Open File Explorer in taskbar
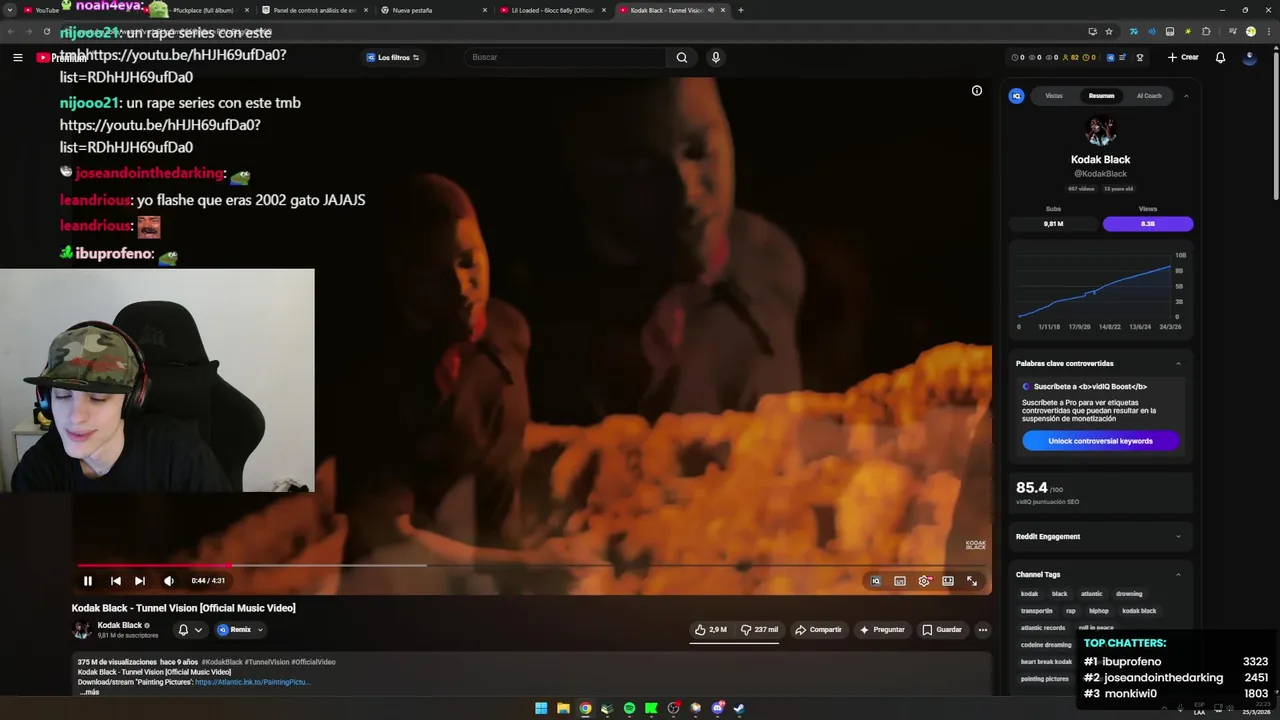Screen dimensions: 1280x720 [563, 708]
